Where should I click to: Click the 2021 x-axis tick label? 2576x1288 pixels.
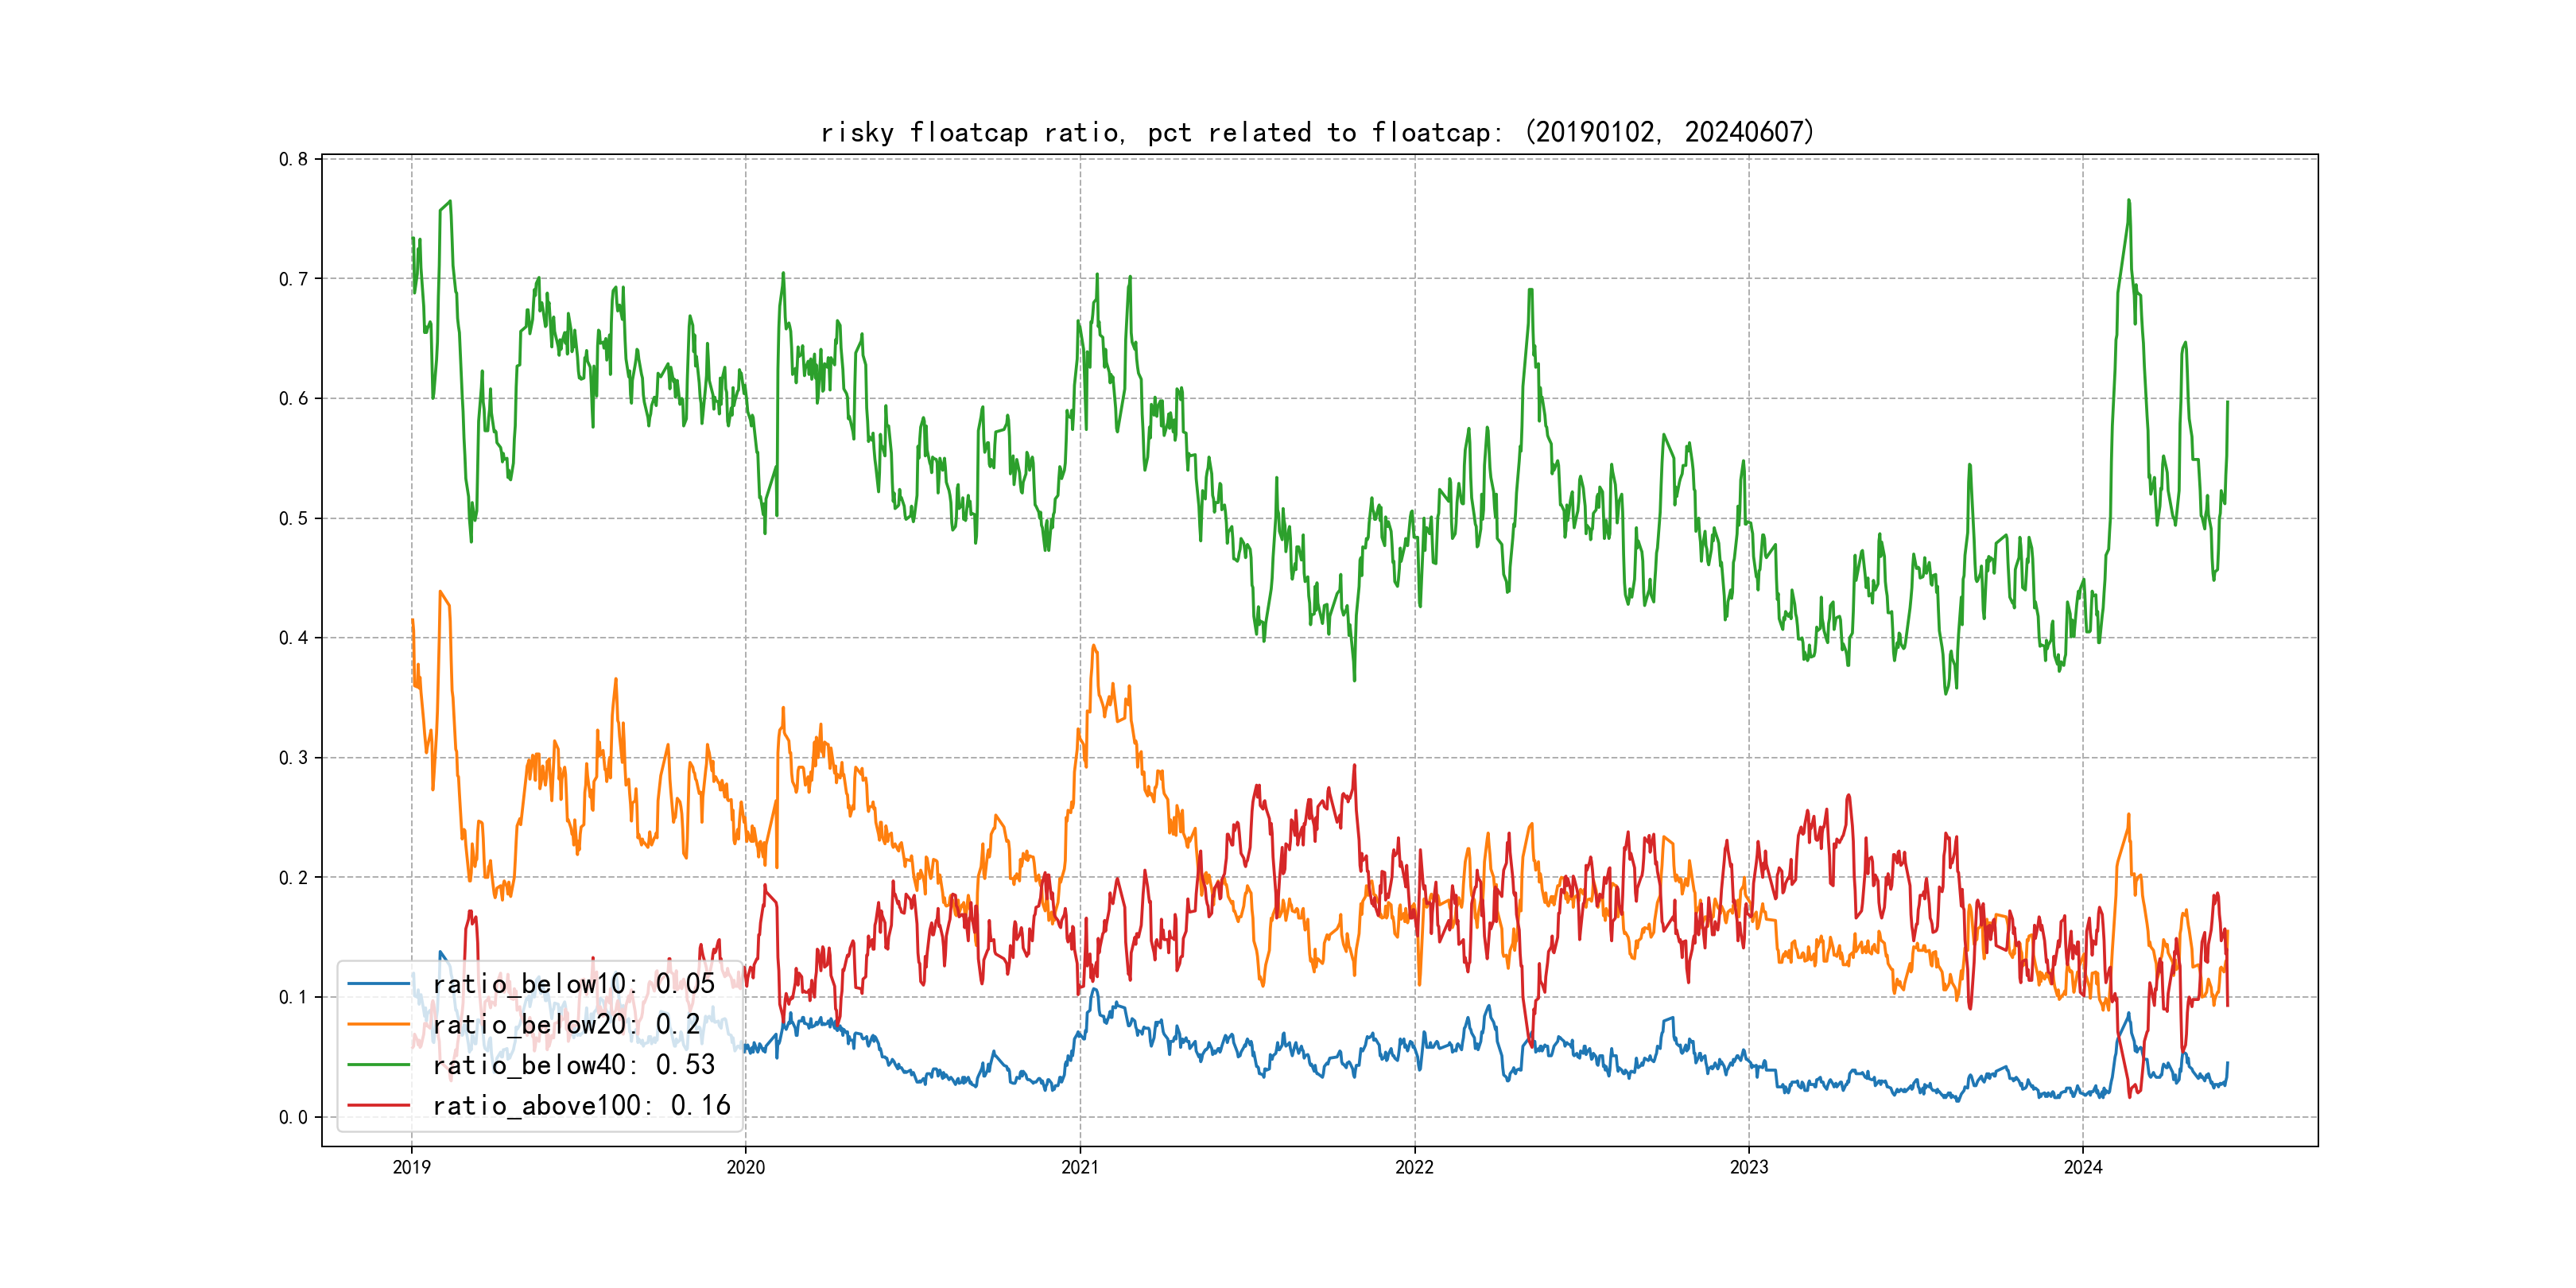[x=1080, y=1167]
